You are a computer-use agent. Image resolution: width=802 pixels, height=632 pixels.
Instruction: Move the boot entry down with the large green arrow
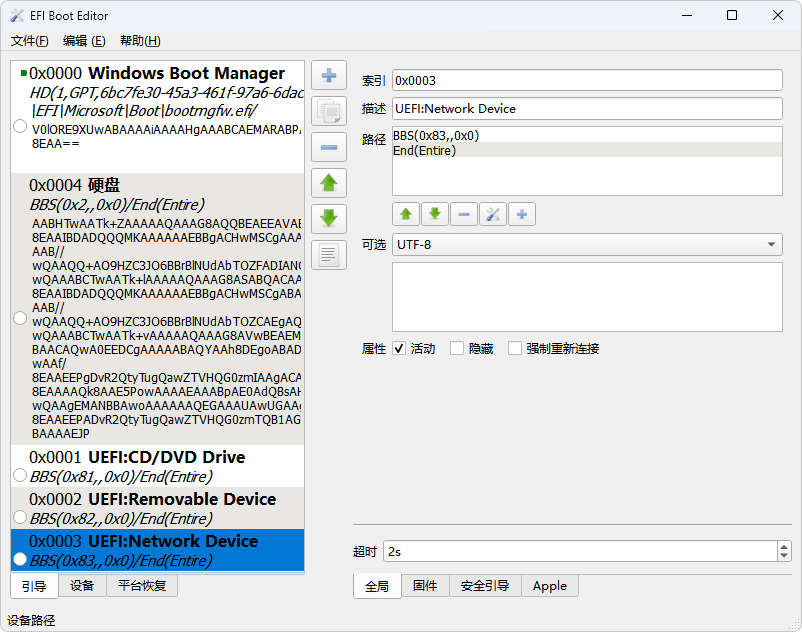pos(328,219)
